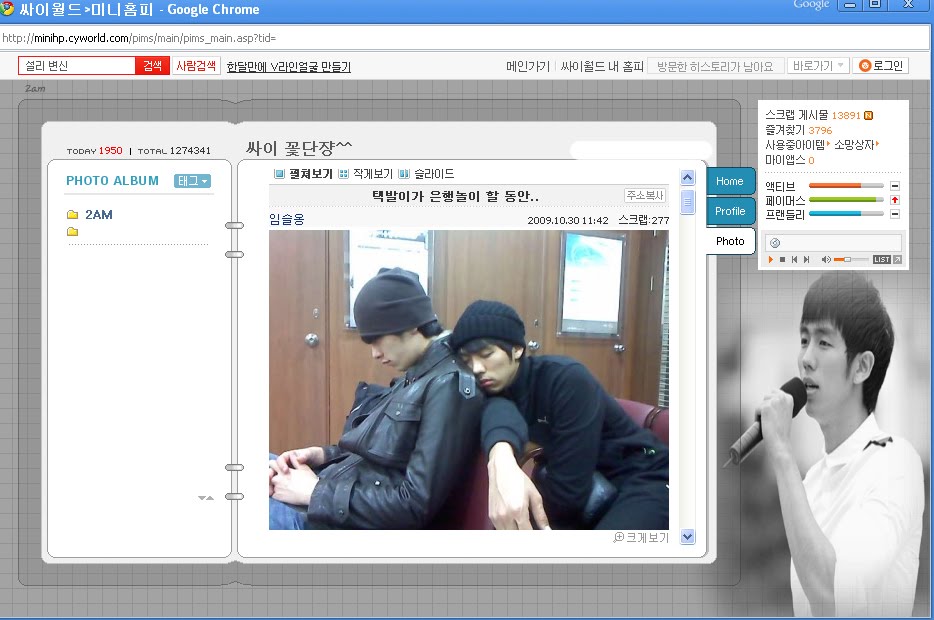Switch to 작게보기 thumbnail view
Image resolution: width=934 pixels, height=620 pixels.
coord(366,174)
